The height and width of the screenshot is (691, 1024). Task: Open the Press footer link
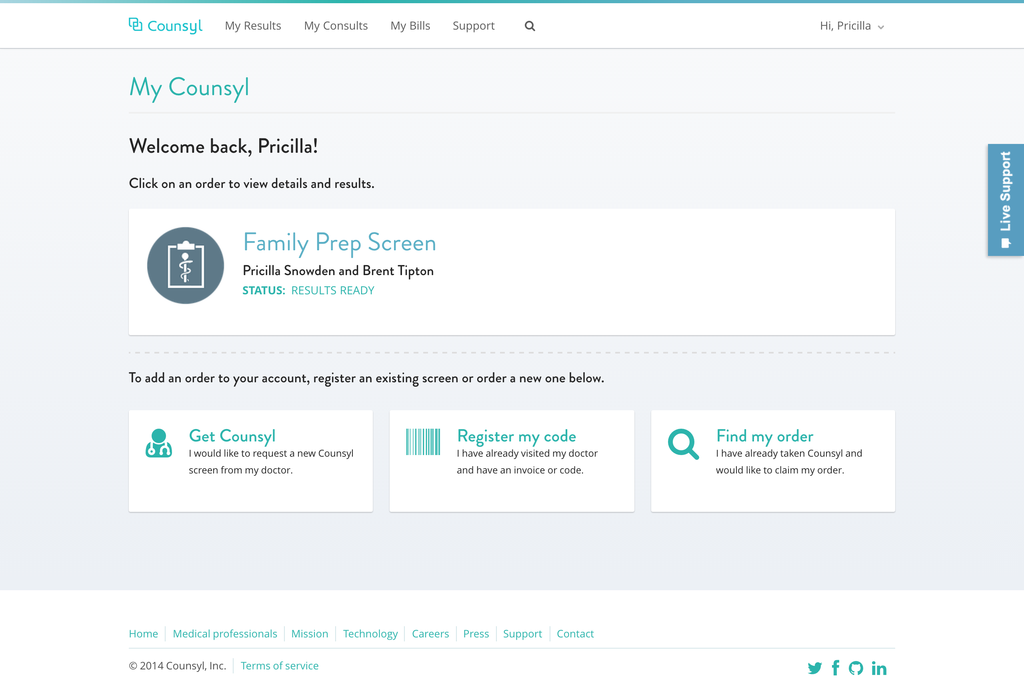point(476,634)
